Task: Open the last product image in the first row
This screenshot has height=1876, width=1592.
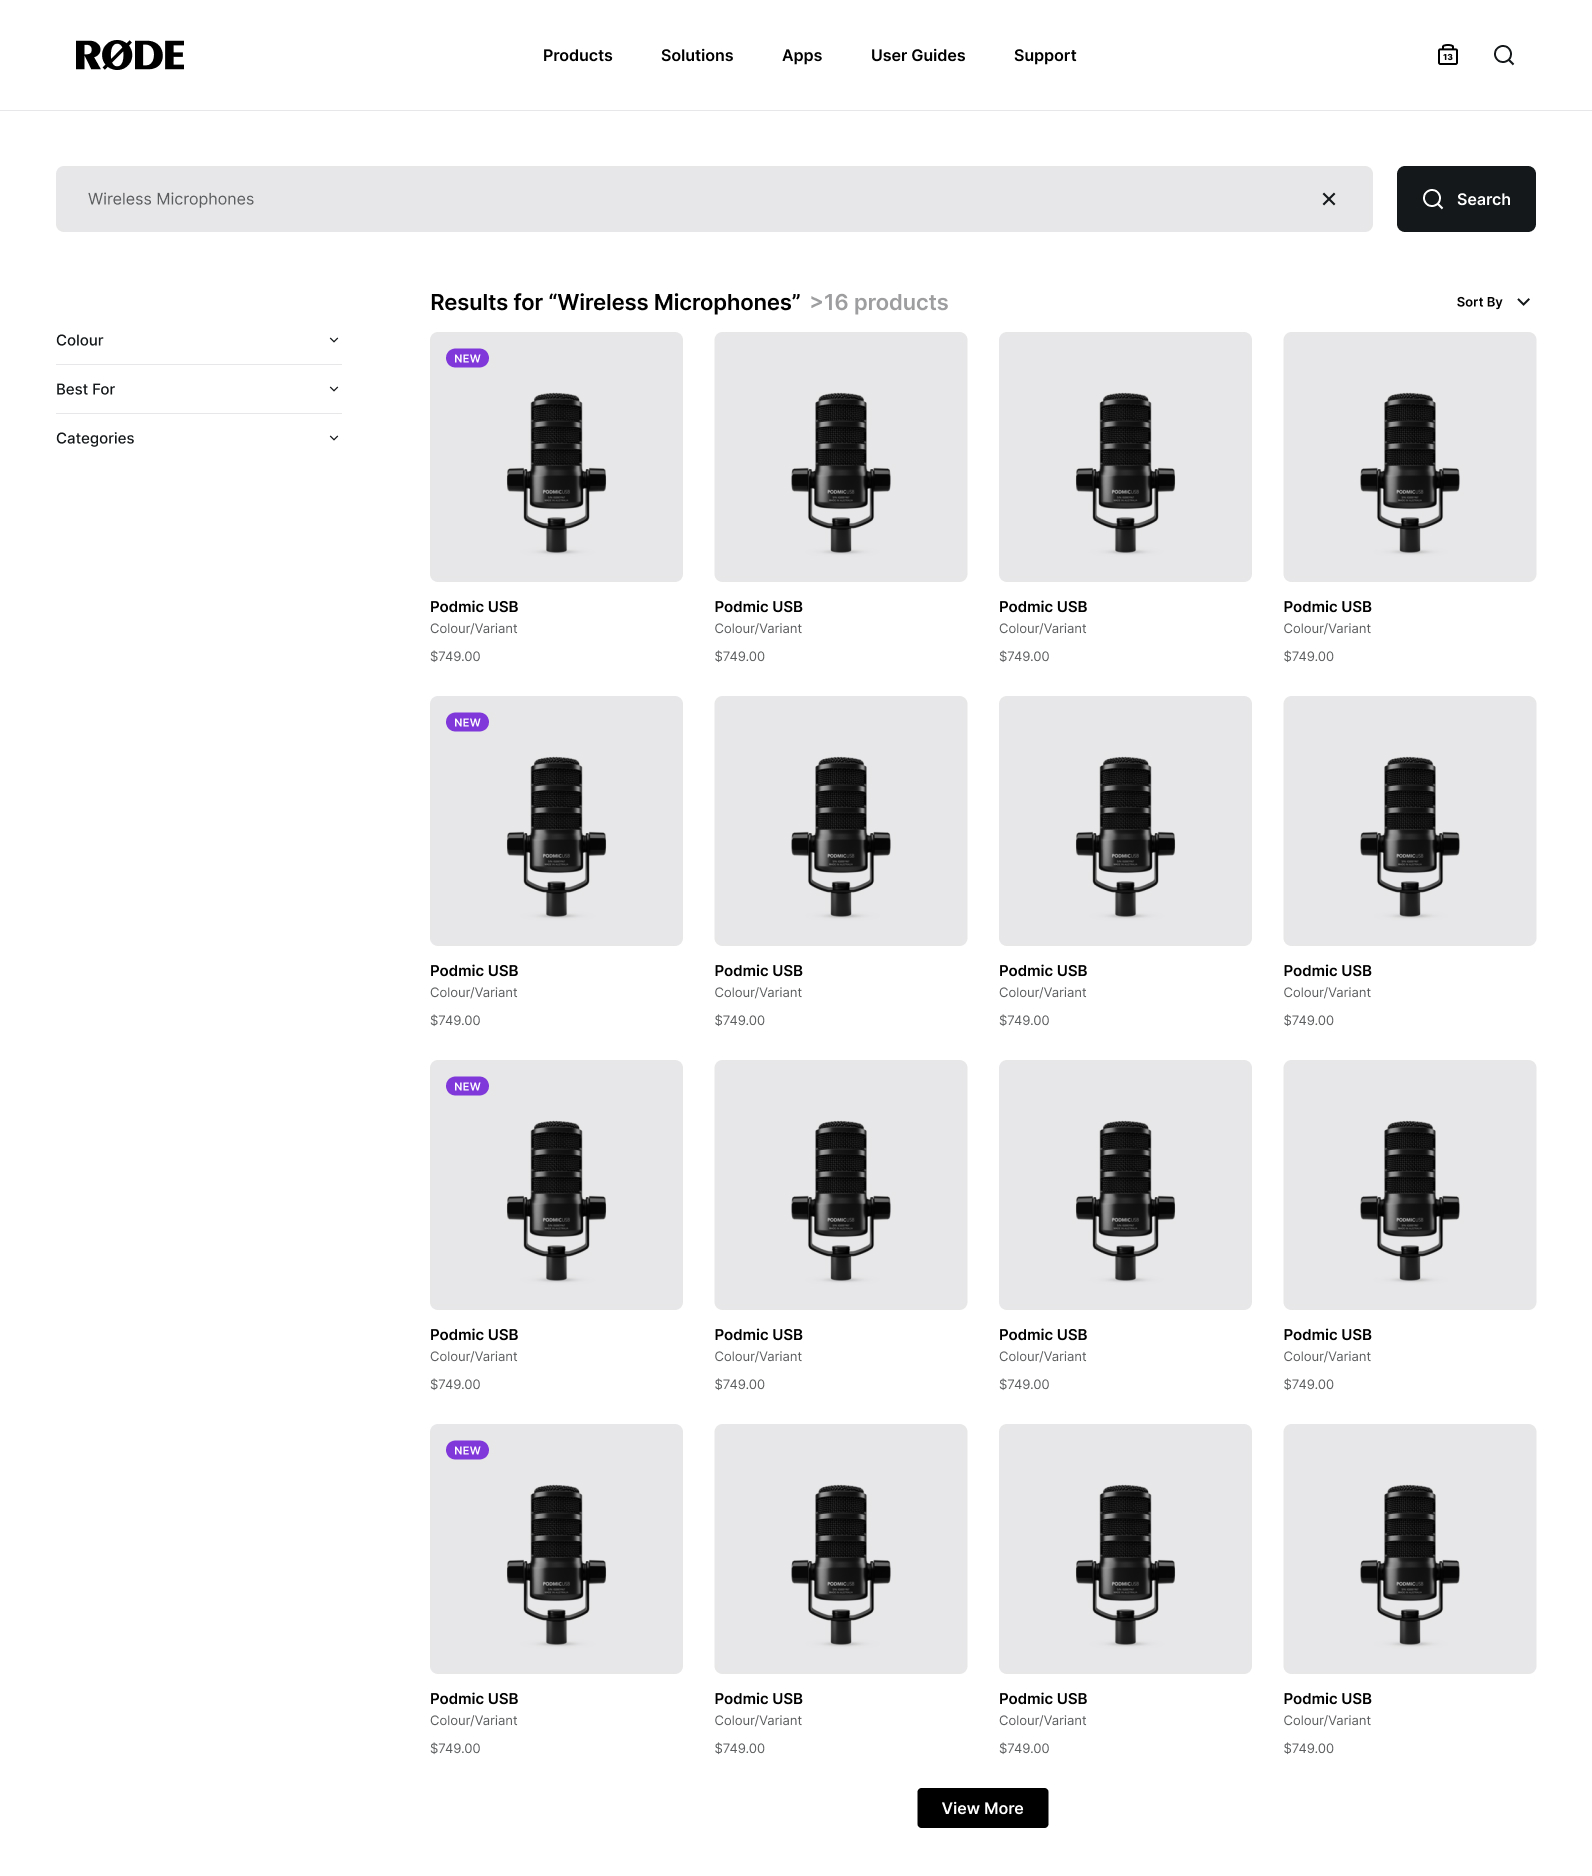Action: (x=1410, y=457)
